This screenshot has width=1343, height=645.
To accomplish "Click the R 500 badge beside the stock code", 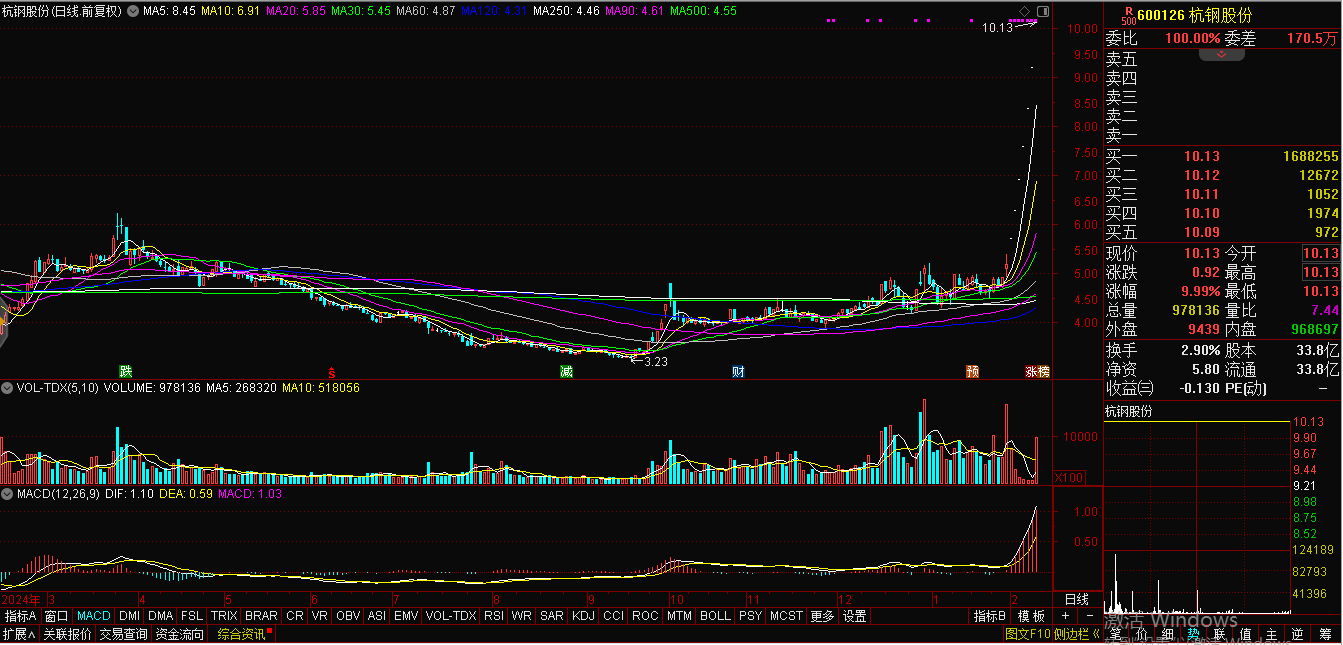I will tap(1129, 16).
